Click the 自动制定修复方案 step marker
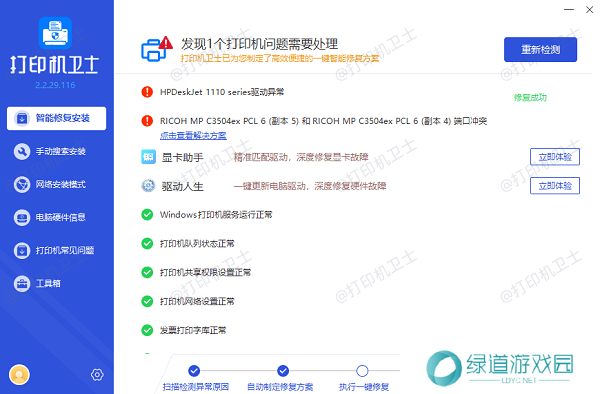The width and height of the screenshot is (600, 394). coord(283,371)
